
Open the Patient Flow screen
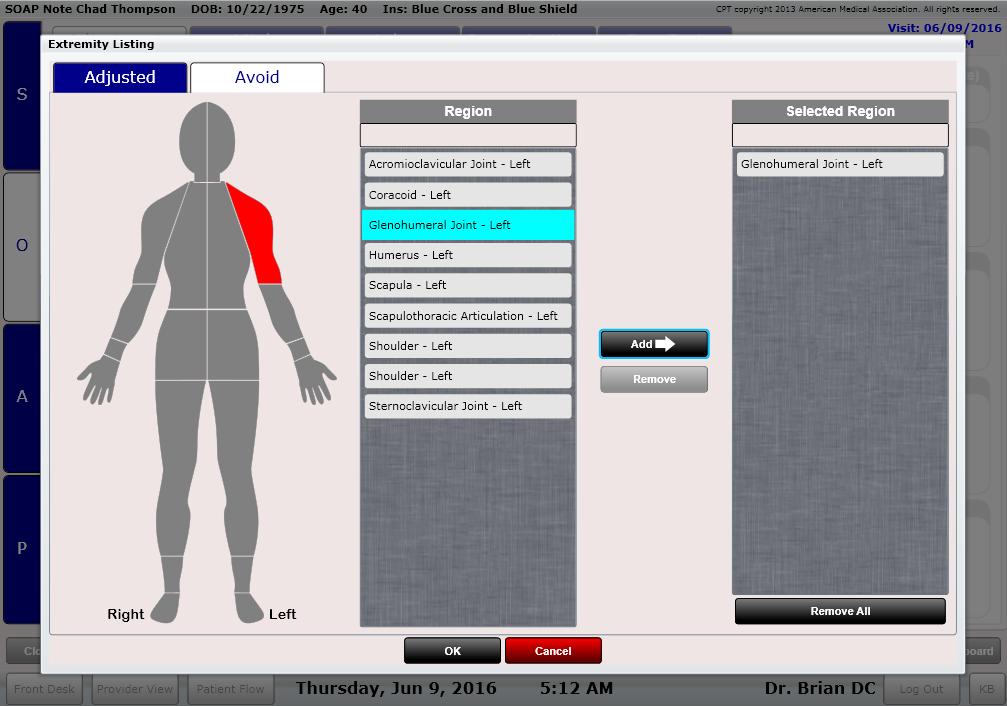[230, 689]
